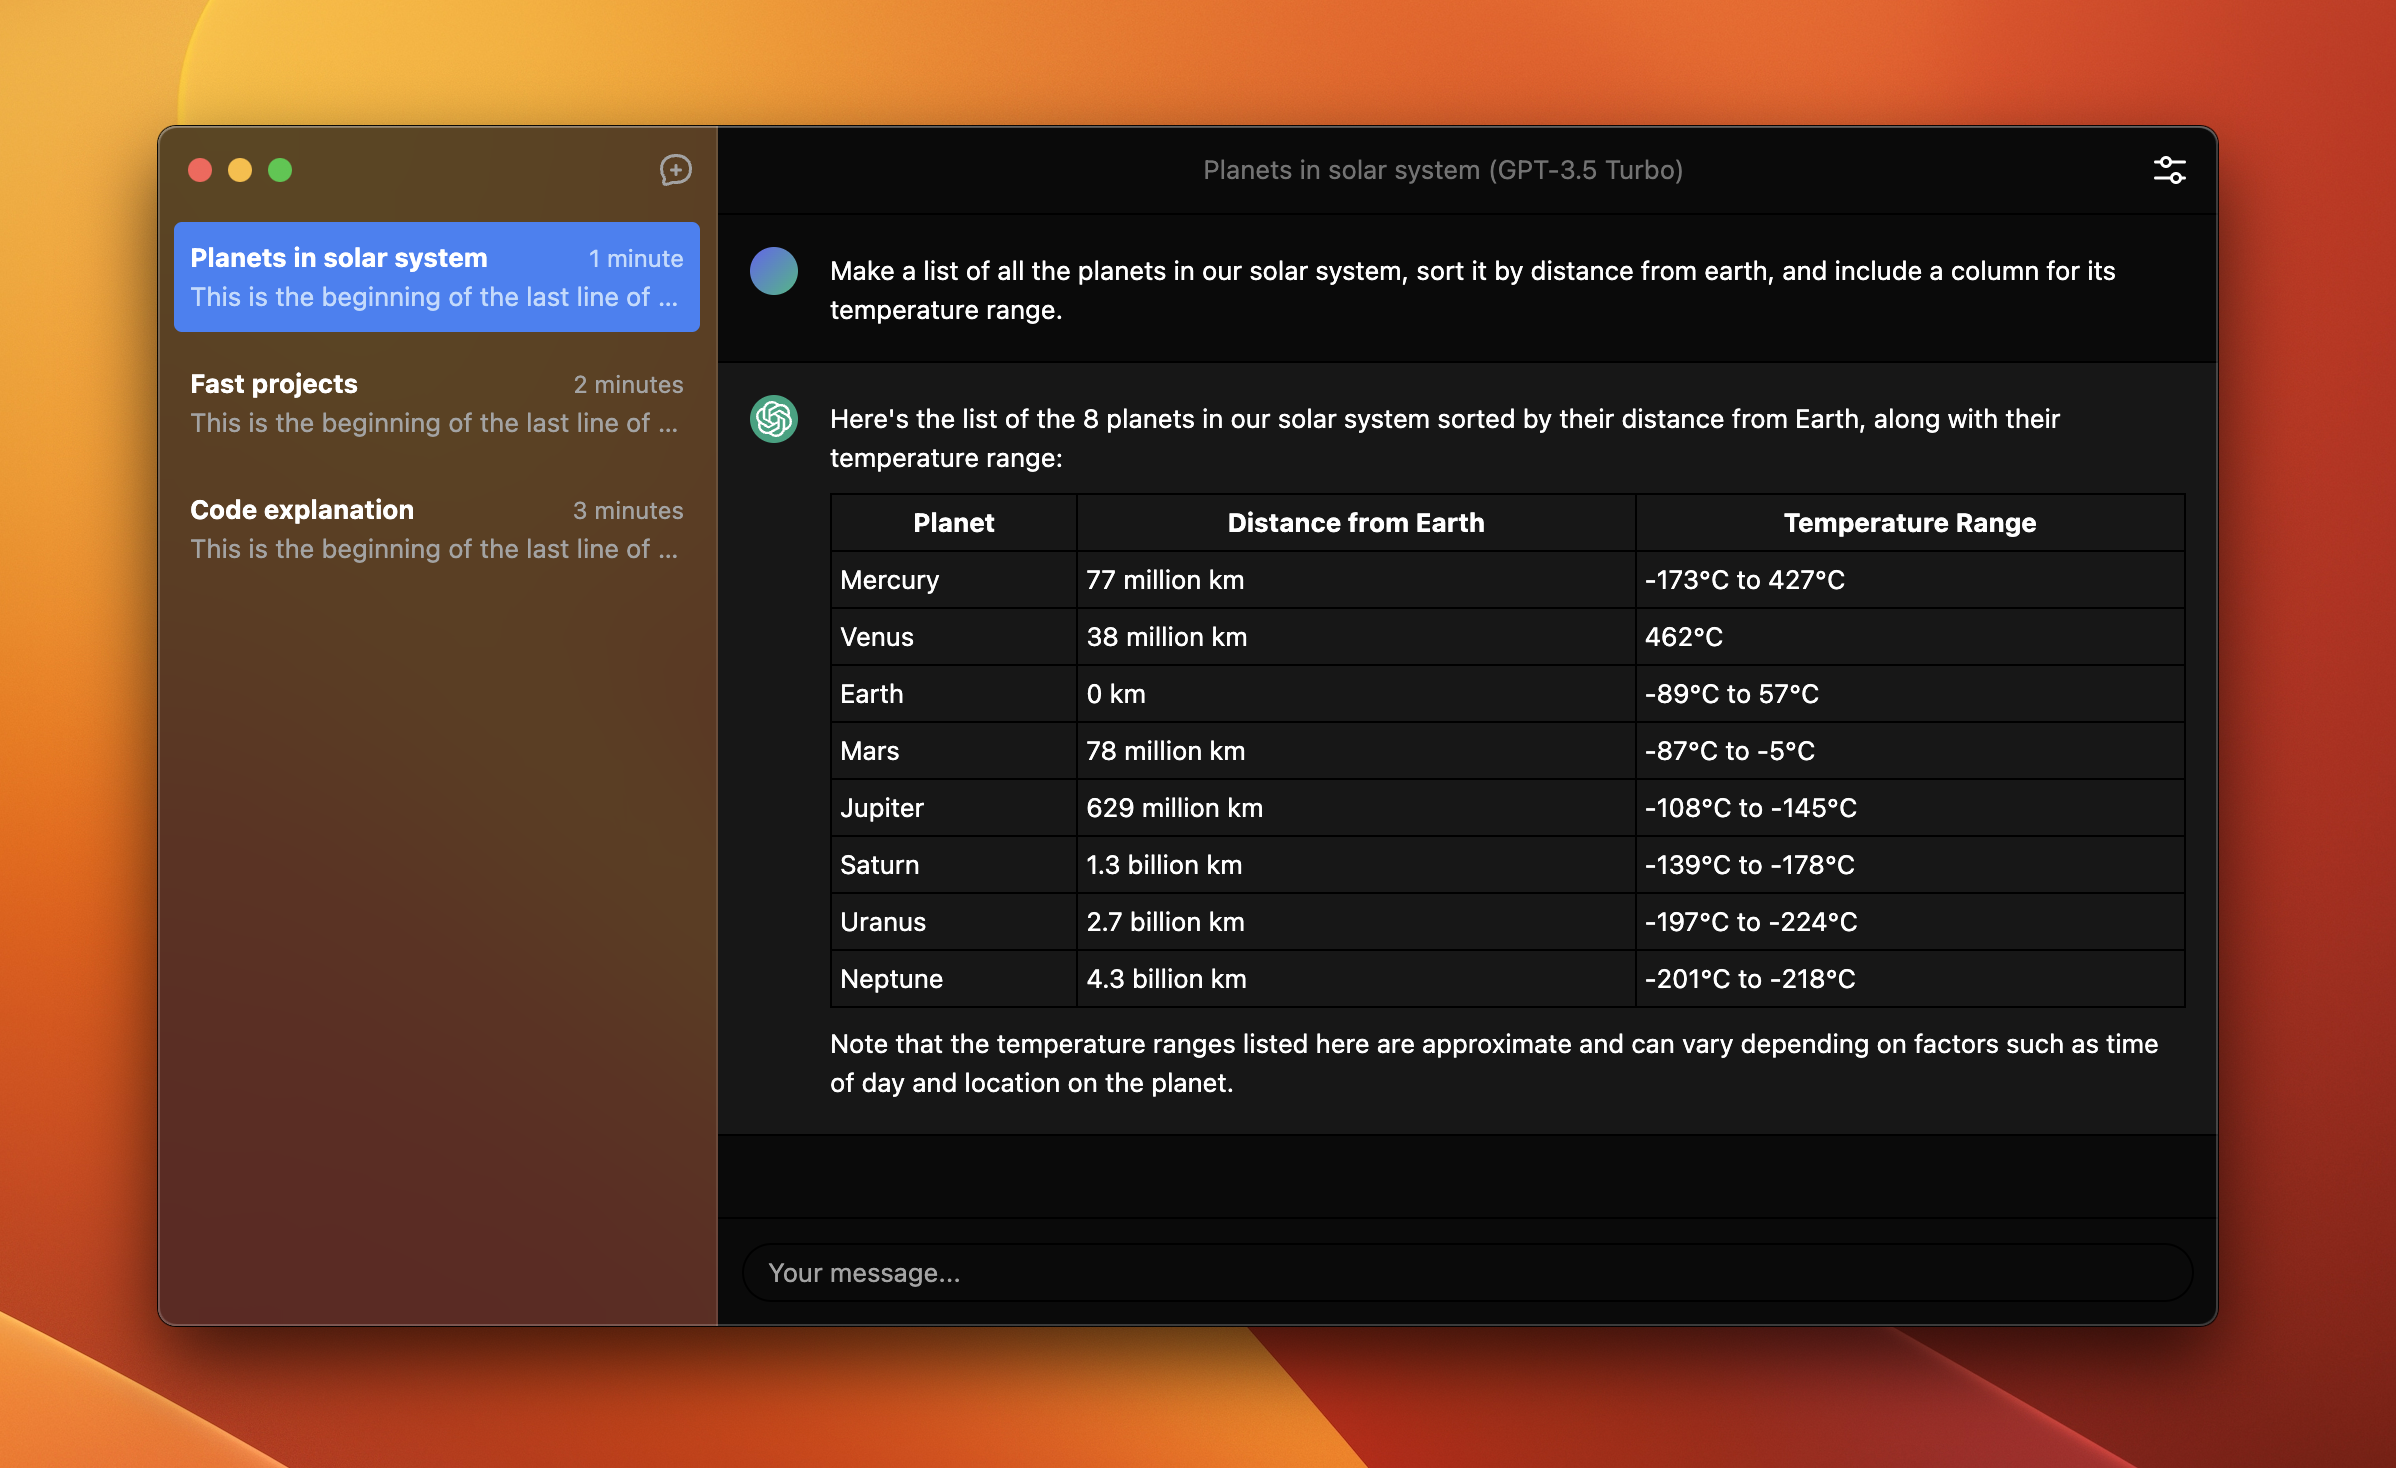
Task: Start a new chat with plus bubble icon
Action: [x=675, y=170]
